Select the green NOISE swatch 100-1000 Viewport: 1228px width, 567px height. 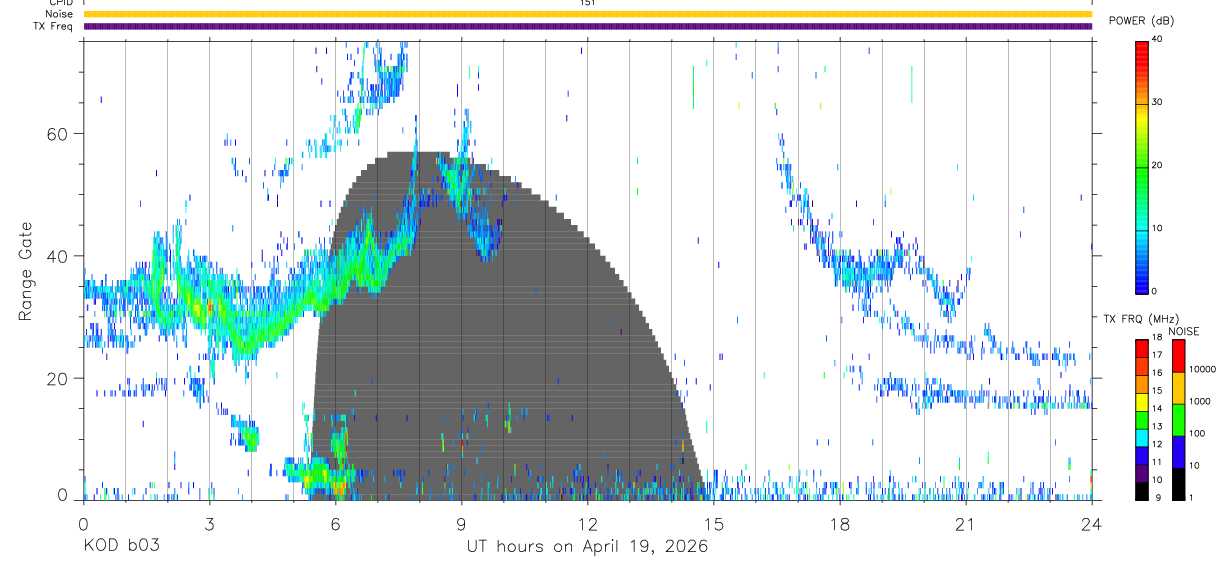[x=1178, y=420]
